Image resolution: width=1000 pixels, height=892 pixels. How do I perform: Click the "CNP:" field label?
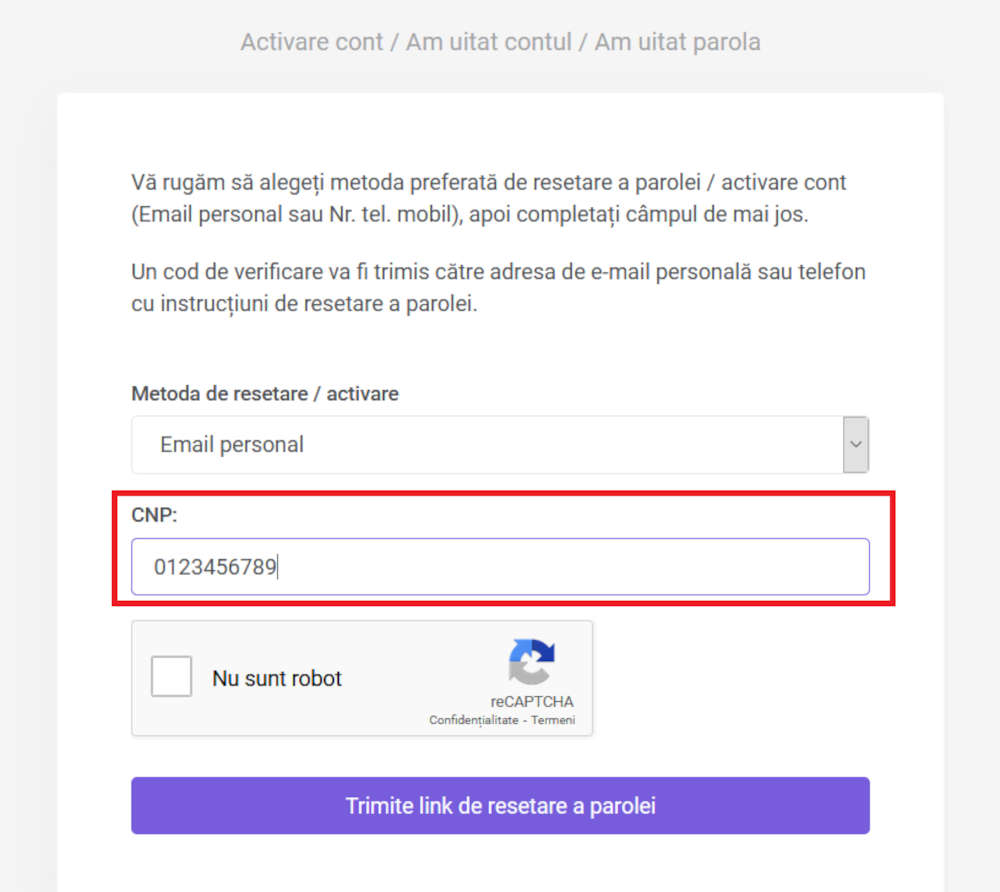[x=154, y=515]
